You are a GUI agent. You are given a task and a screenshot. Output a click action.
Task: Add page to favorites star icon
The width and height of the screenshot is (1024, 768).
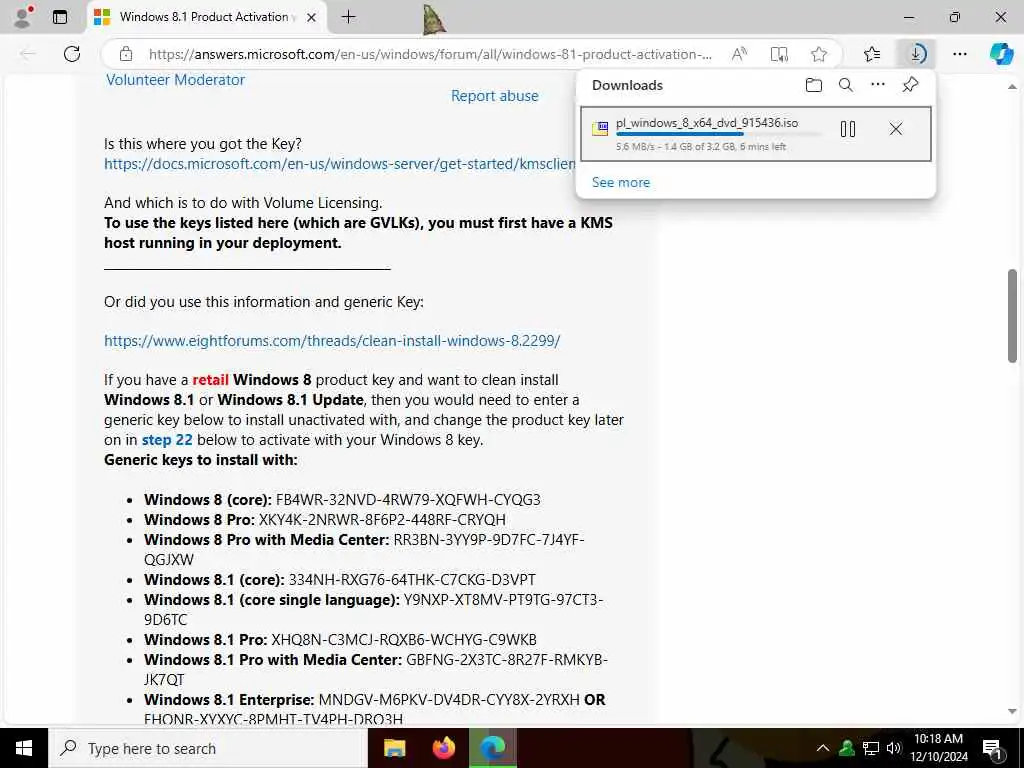[818, 54]
